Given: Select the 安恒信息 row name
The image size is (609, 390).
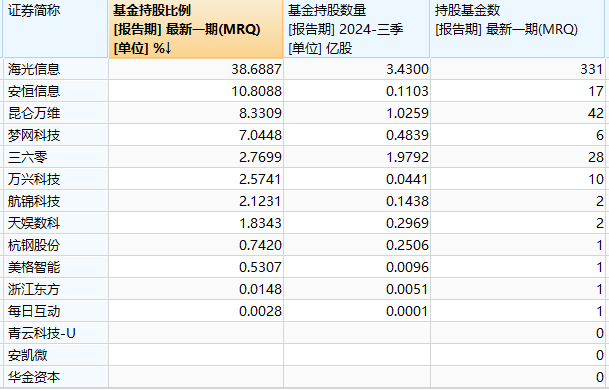Looking at the screenshot, I should tap(34, 91).
